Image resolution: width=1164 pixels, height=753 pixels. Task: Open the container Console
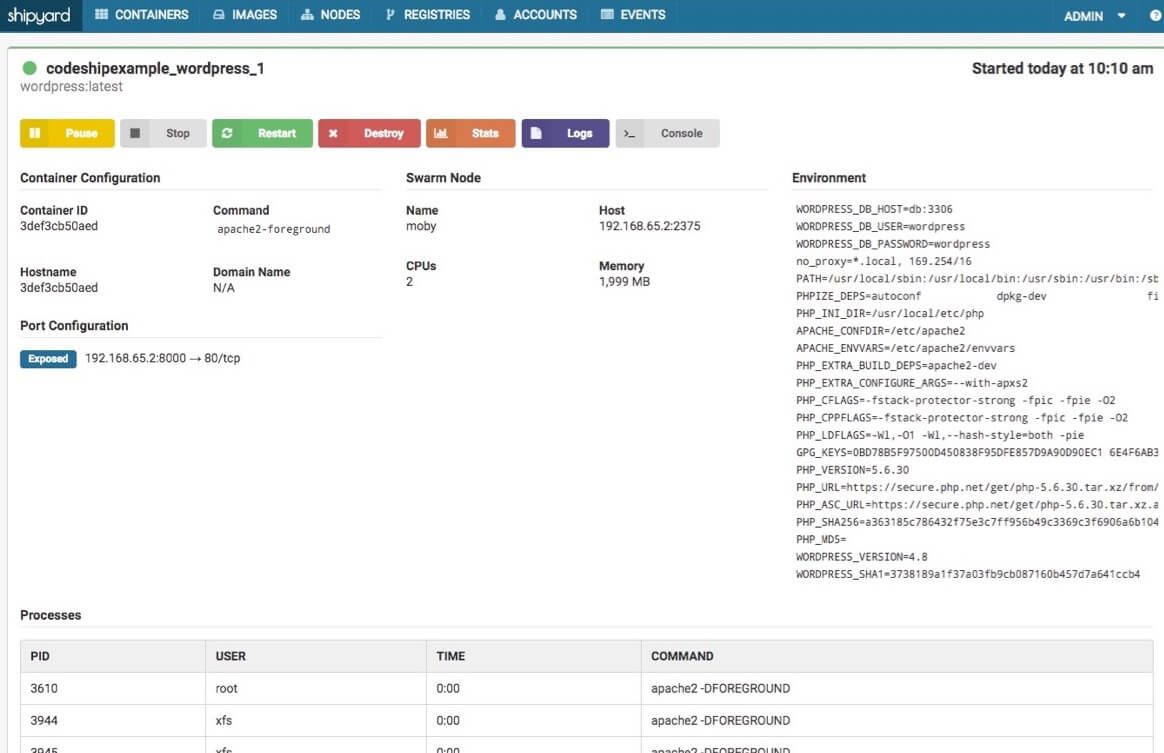(667, 133)
